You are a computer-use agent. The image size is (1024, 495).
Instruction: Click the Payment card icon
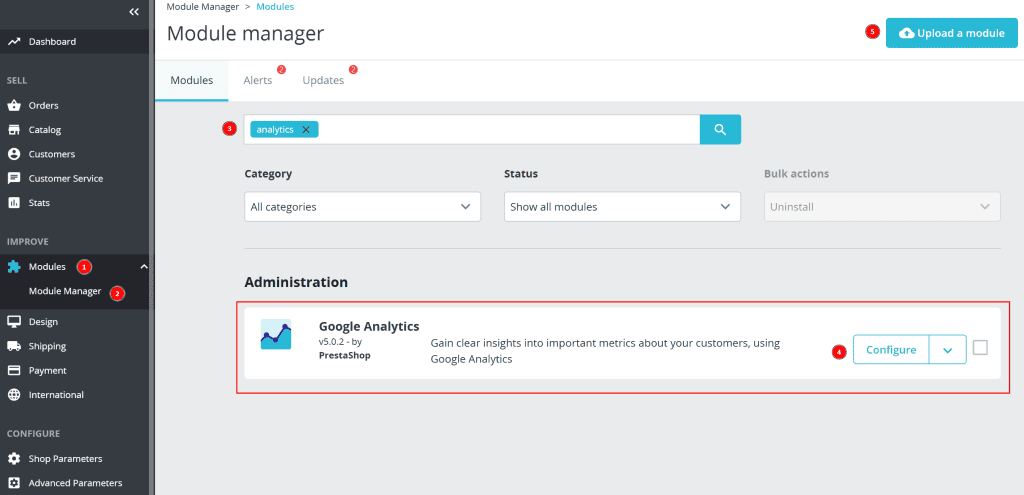[x=14, y=370]
